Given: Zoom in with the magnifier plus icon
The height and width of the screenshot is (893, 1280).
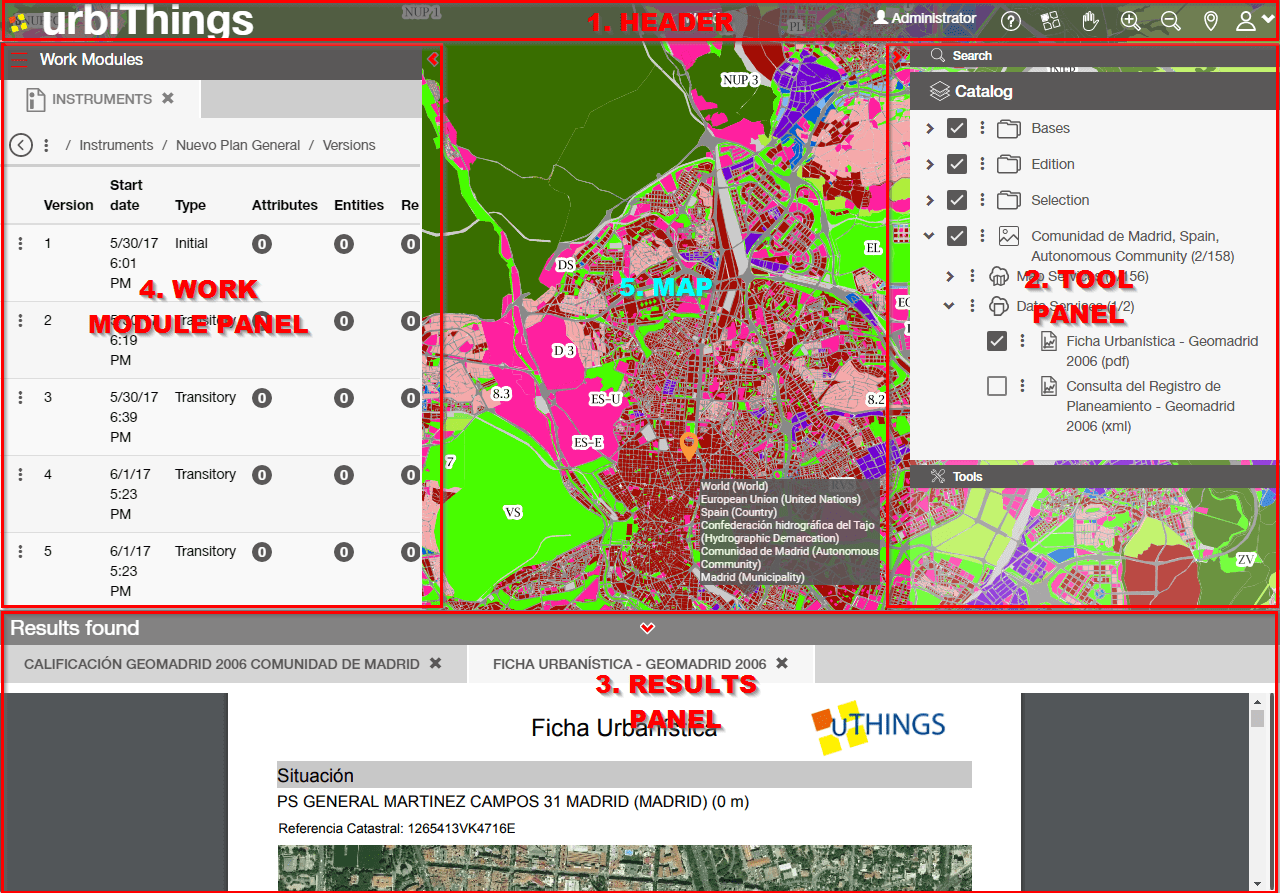Looking at the screenshot, I should (1130, 20).
